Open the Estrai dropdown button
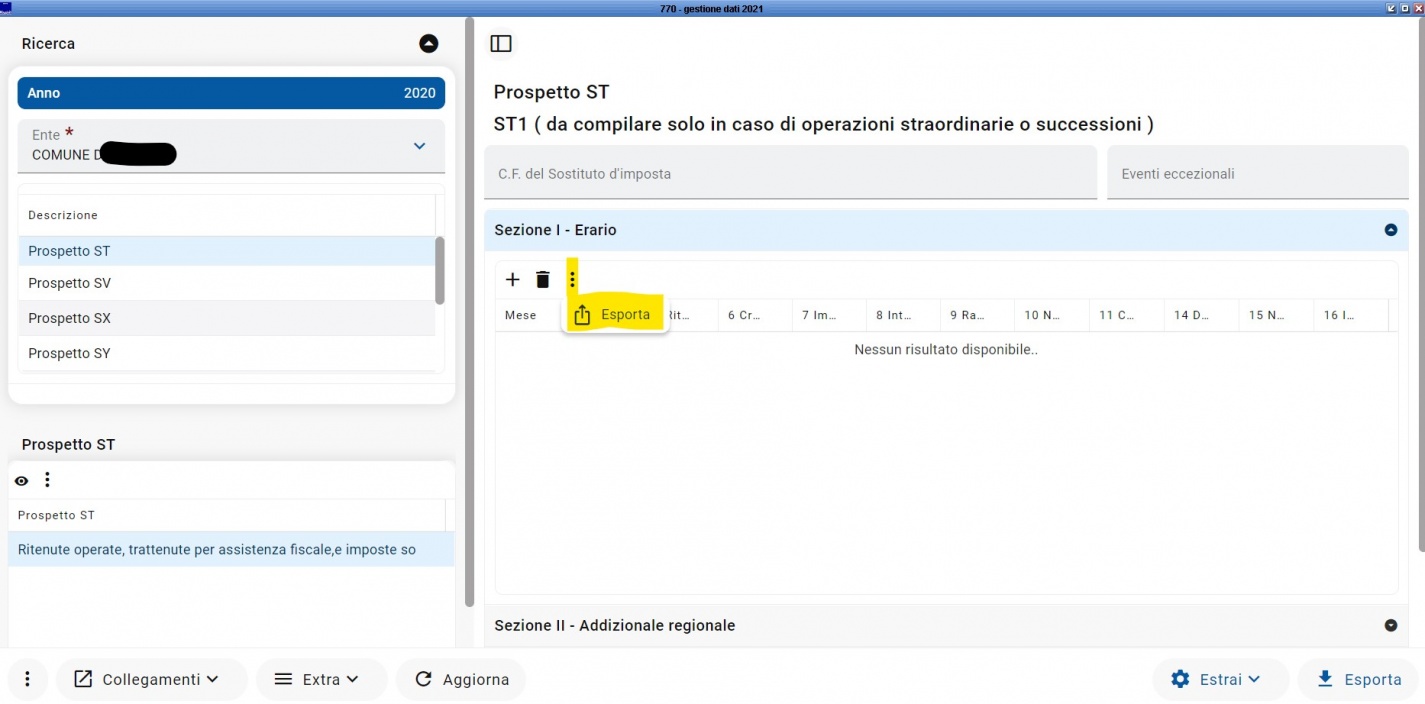The height and width of the screenshot is (704, 1425). pyautogui.click(x=1219, y=679)
